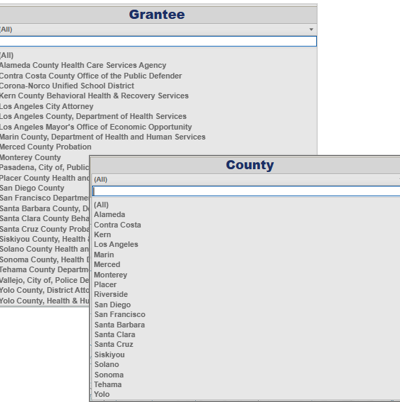Choose Tehama county option
This screenshot has width=400, height=402.
108,384
